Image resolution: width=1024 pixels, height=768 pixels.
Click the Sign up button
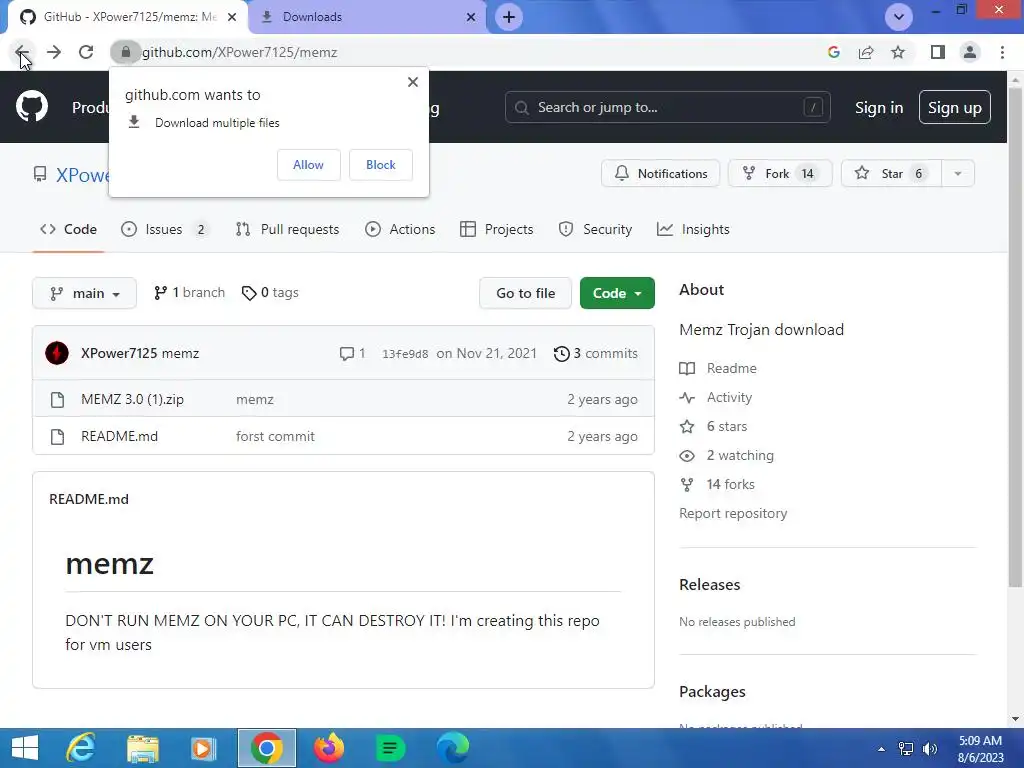click(955, 107)
